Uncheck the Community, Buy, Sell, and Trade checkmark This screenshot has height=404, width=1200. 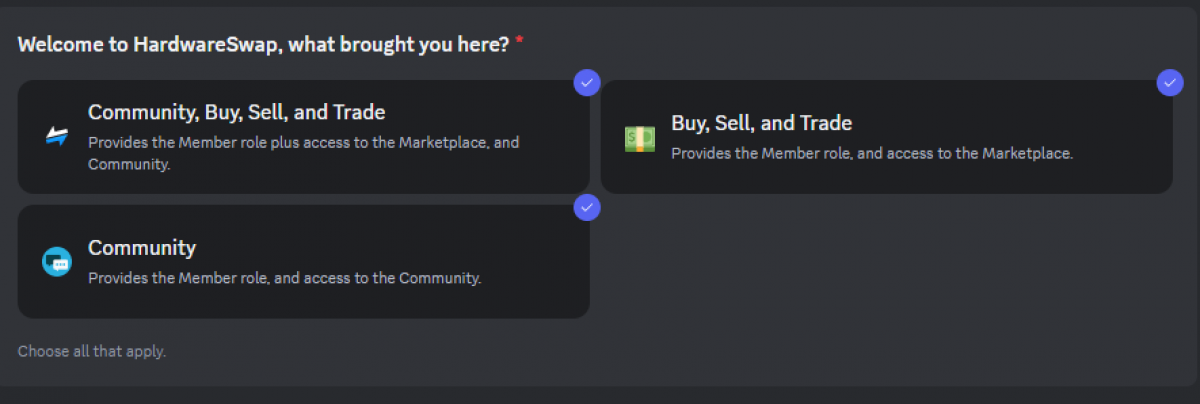(x=587, y=82)
